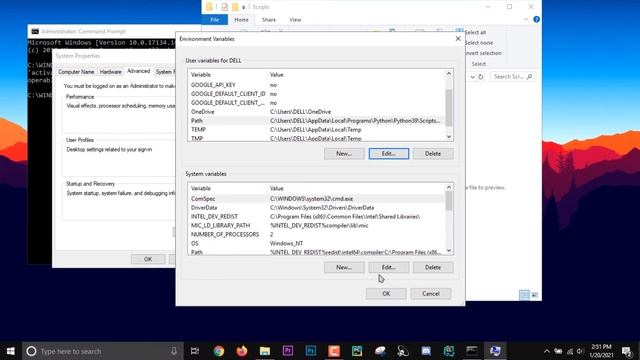The image size is (640, 360).
Task: Click Invert selection in Explorer ribbon
Action: [x=483, y=53]
